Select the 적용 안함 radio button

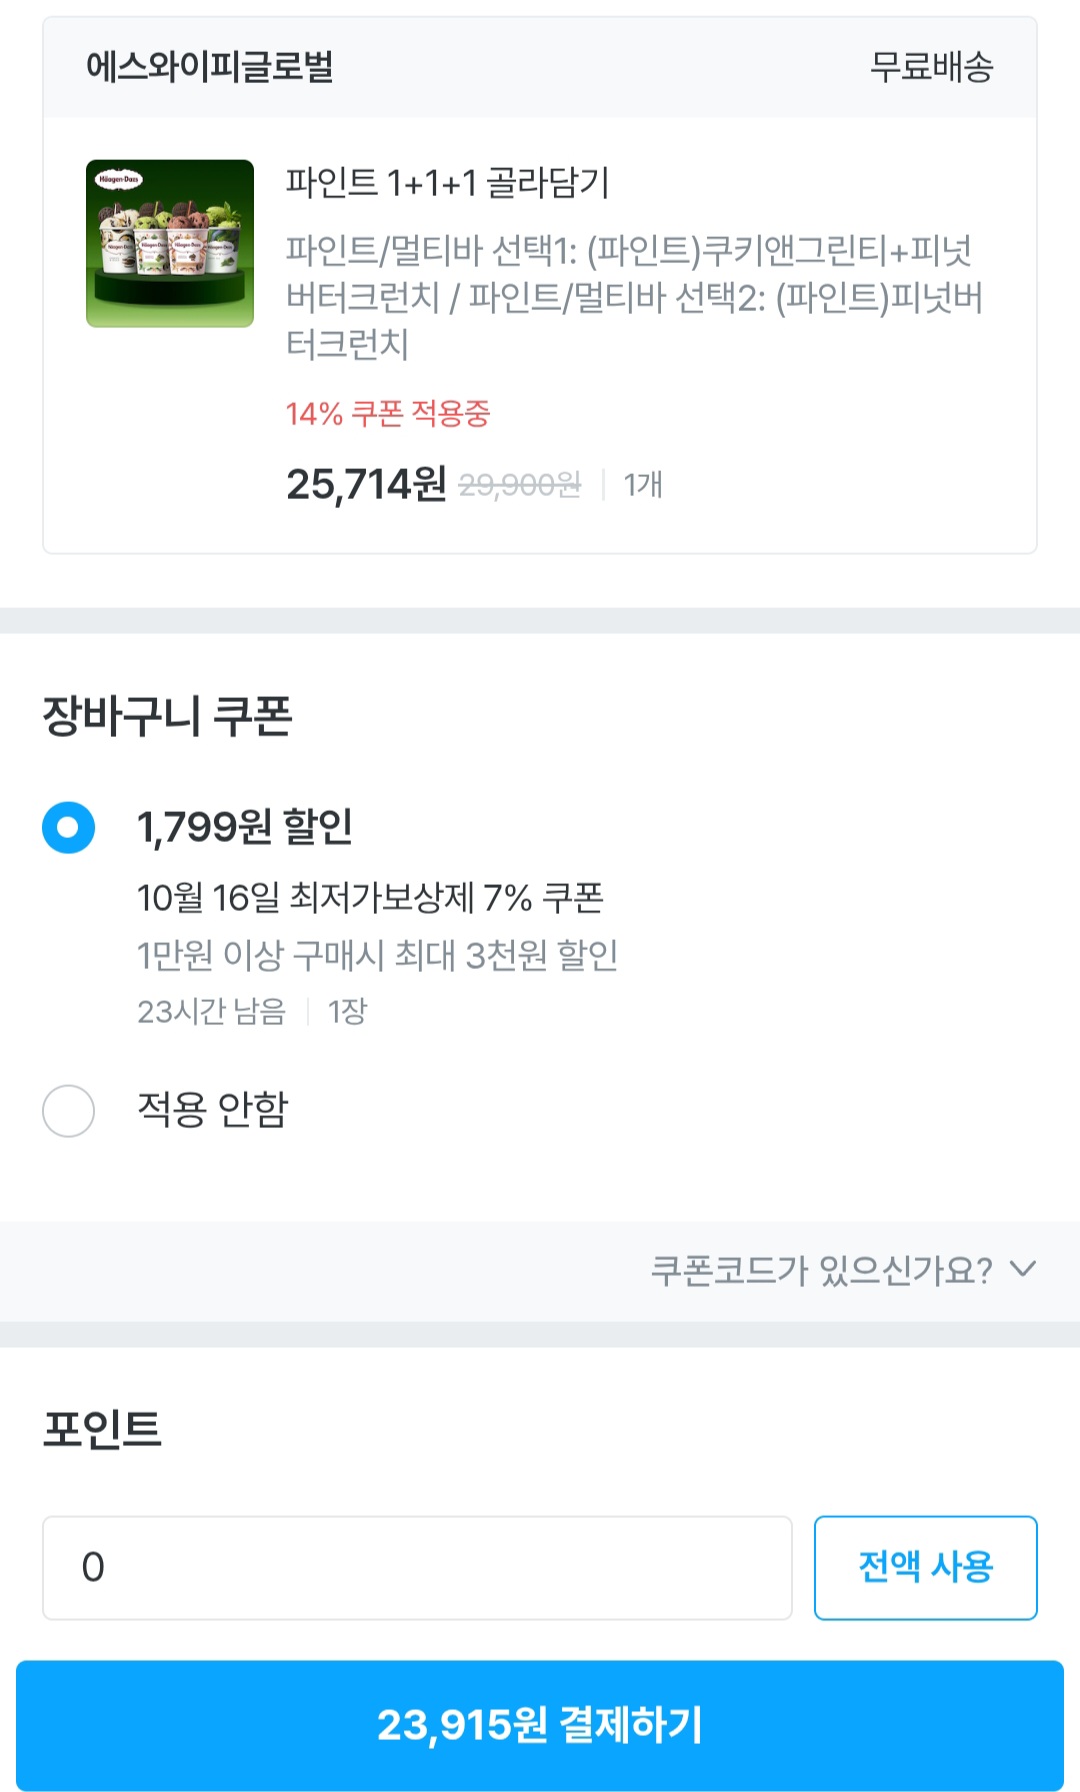pos(68,1110)
